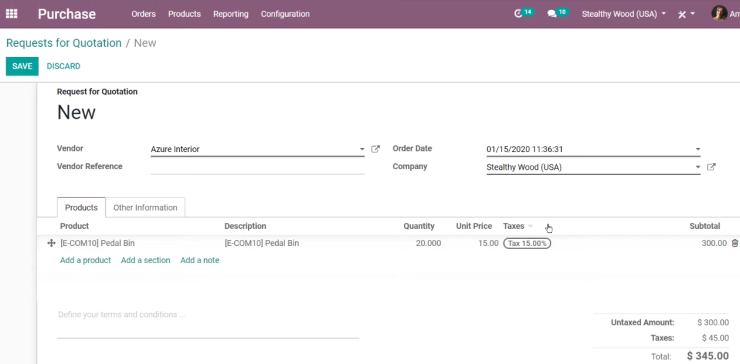The image size is (740, 364).
Task: Click the Subtotal cell 300.00
Action: [714, 243]
